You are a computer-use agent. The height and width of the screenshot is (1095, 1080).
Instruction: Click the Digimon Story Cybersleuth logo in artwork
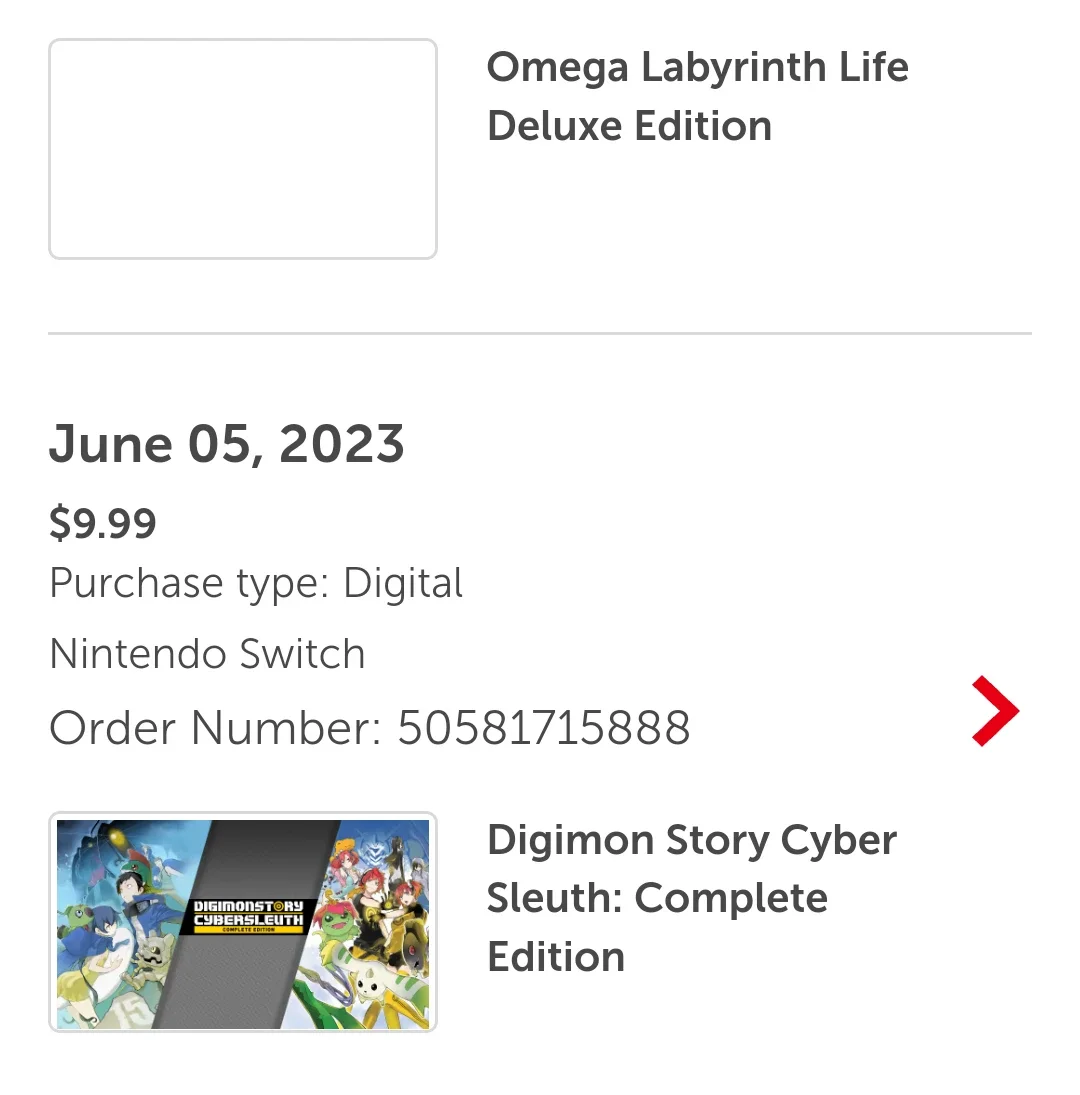coord(249,916)
